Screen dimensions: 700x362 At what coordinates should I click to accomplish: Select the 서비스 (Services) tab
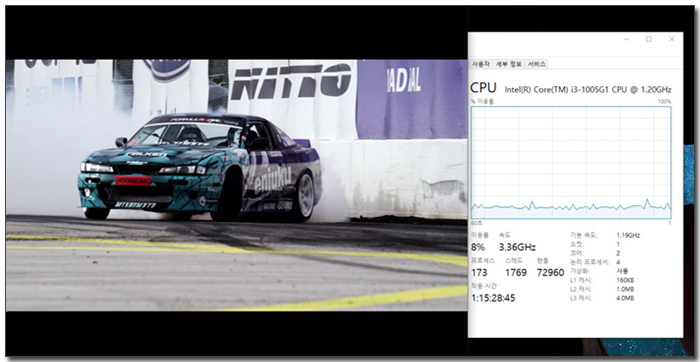537,64
